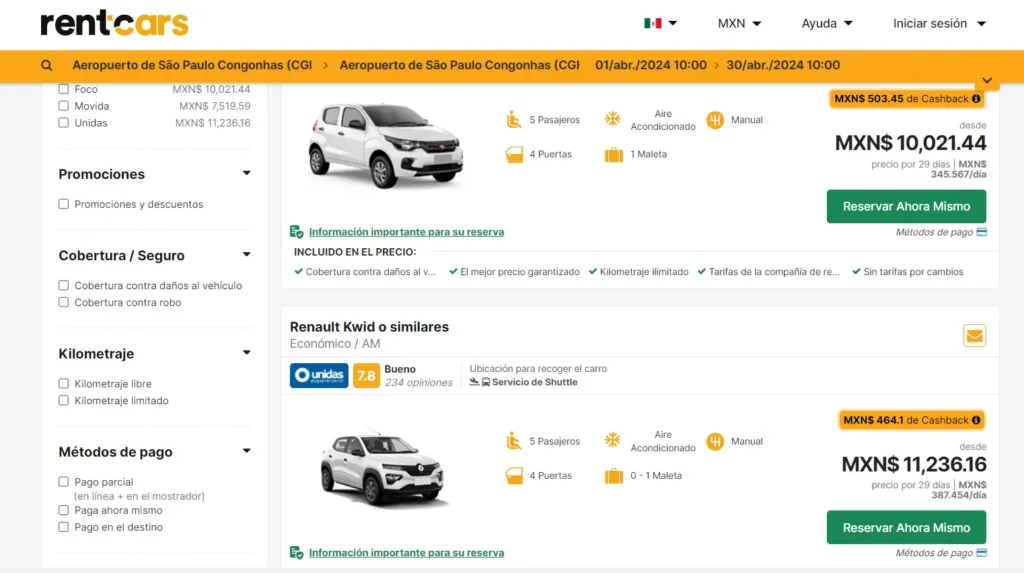
Task: Click air conditioning snowflake icon on Renault Kwid
Action: (x=613, y=440)
